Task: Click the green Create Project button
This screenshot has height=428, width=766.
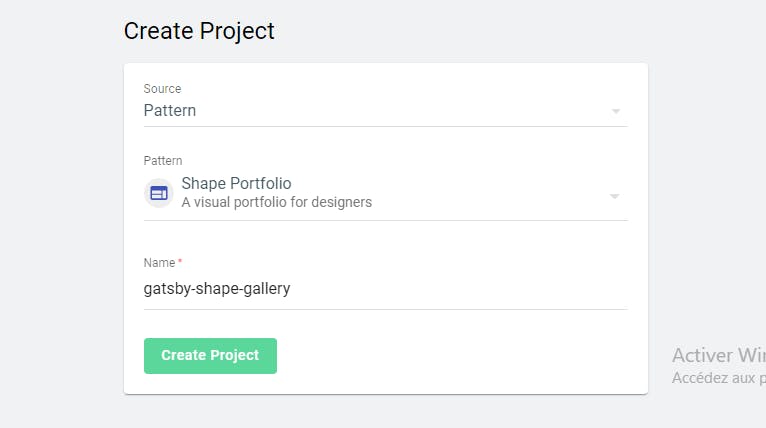Action: (210, 356)
